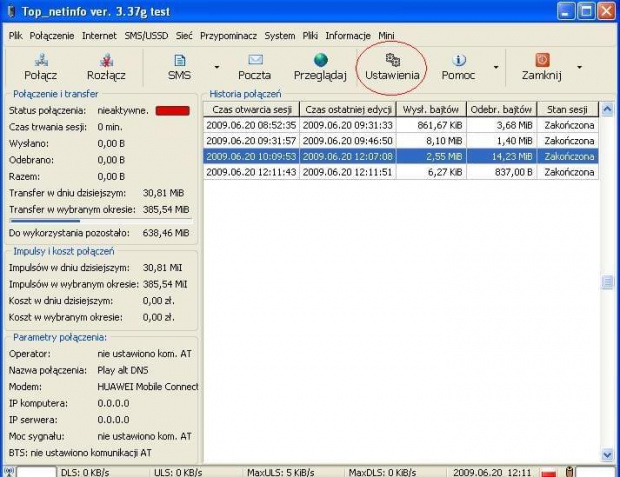Image resolution: width=620 pixels, height=477 pixels.
Task: Click the 30,81 MiI impulses today value
Action: tap(163, 268)
